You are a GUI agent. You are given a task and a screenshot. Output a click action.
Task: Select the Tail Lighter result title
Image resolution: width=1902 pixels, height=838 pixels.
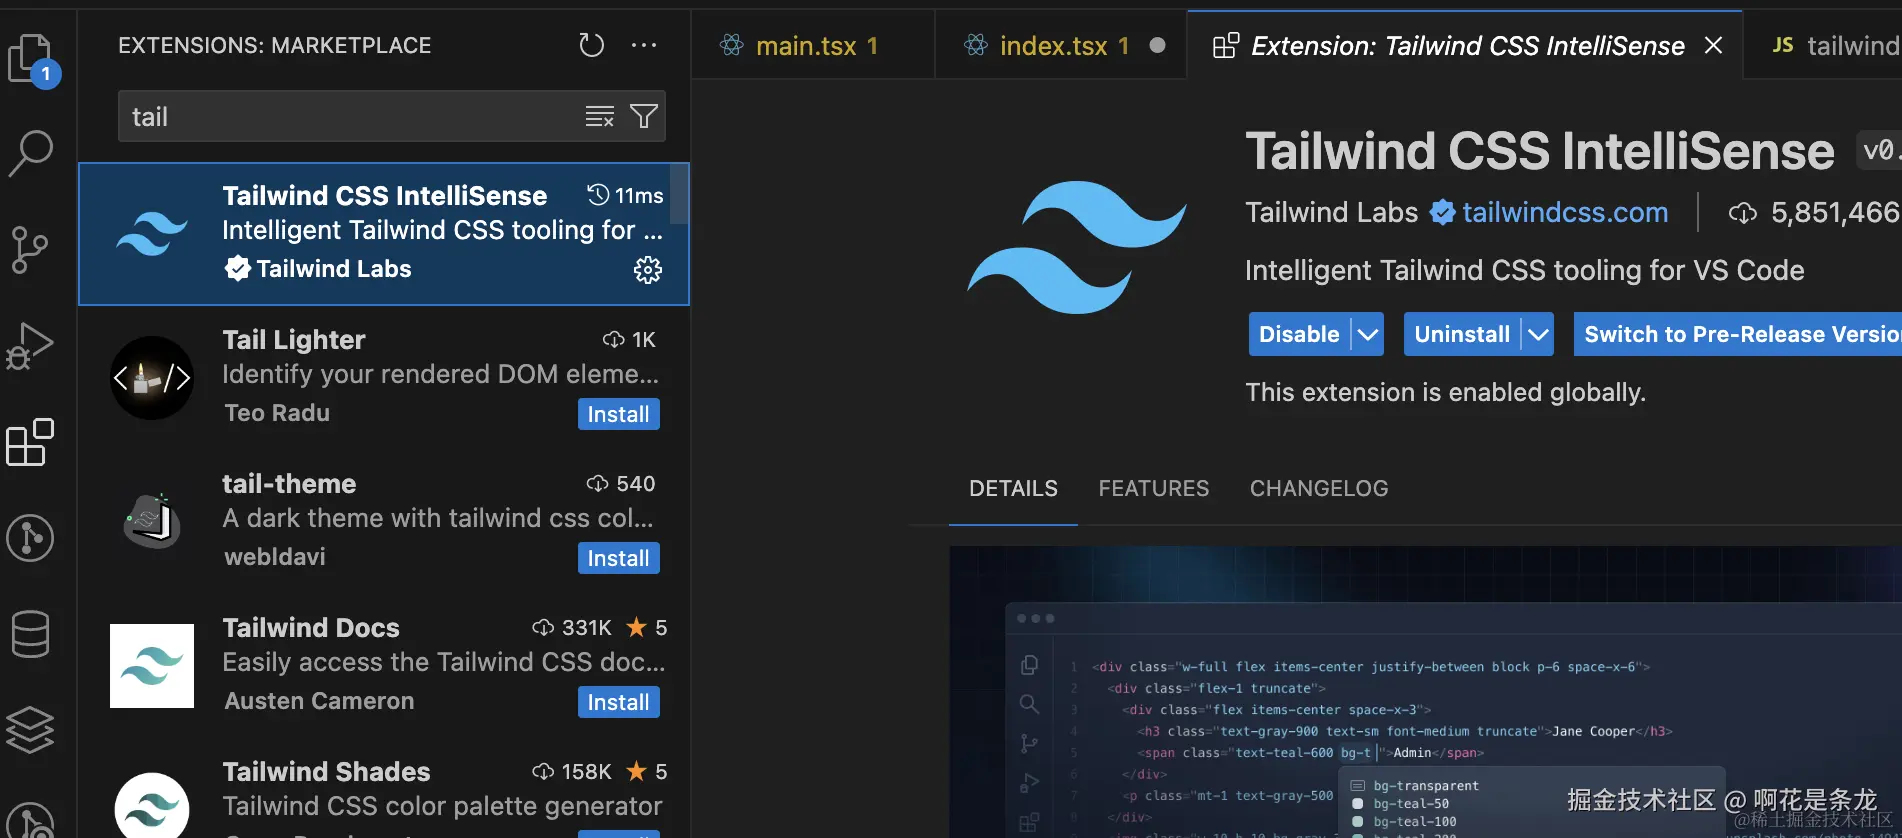click(x=293, y=340)
